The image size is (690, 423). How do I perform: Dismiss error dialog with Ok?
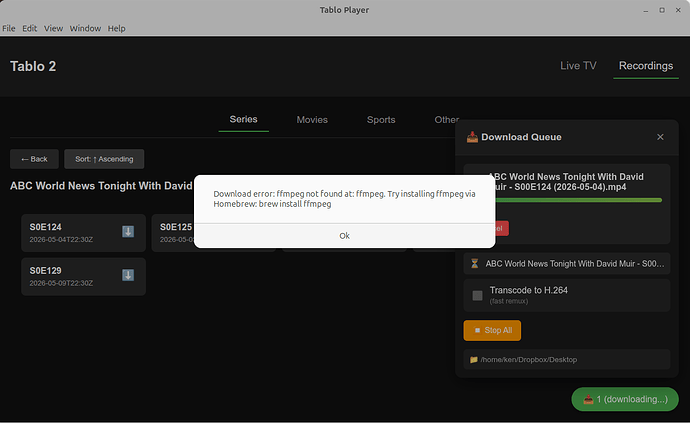(x=345, y=235)
